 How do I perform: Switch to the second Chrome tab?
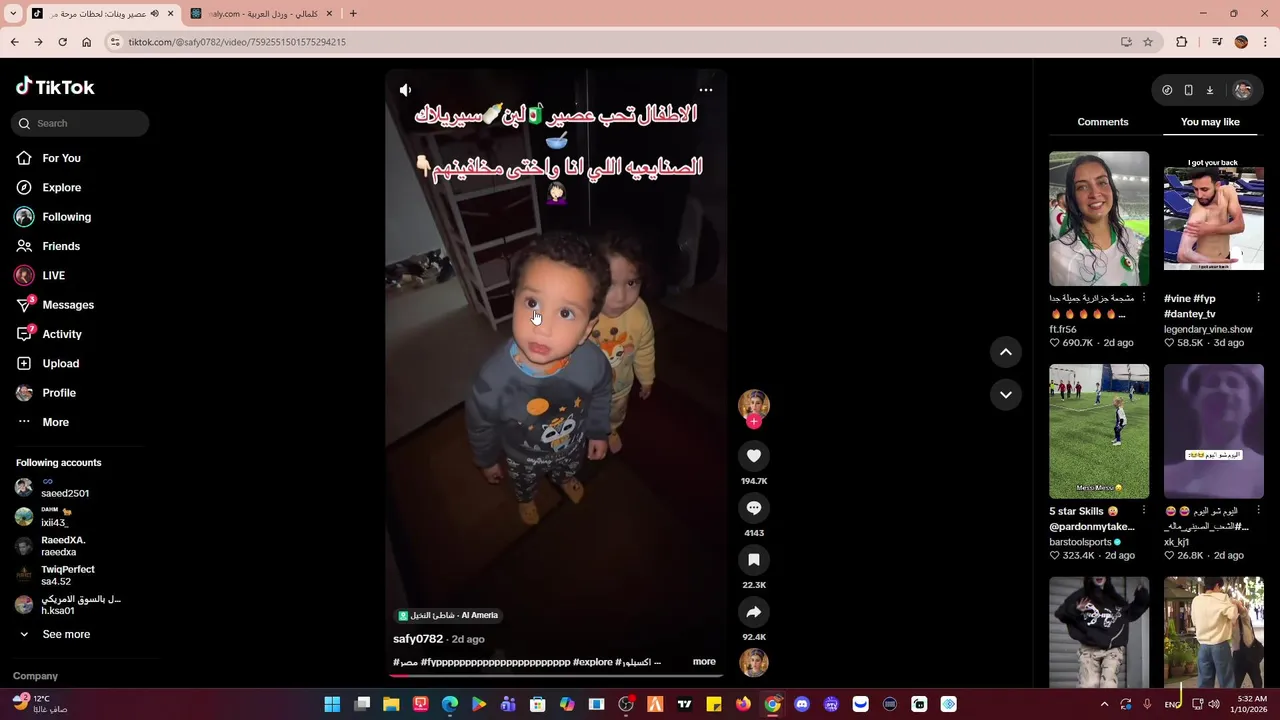tap(262, 13)
